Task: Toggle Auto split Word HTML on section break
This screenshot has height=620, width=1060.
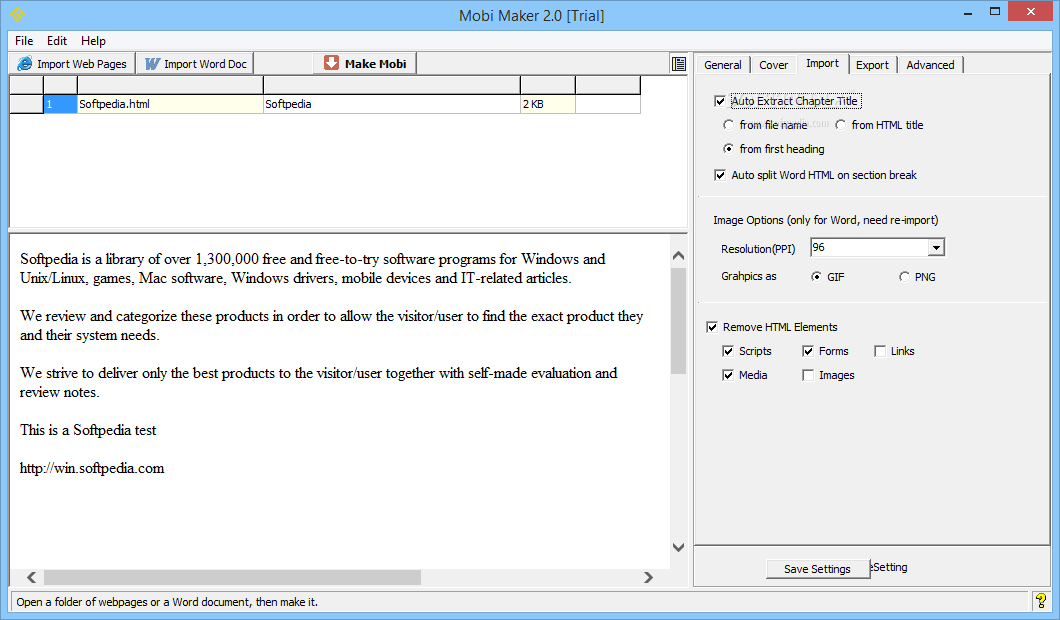Action: click(720, 175)
